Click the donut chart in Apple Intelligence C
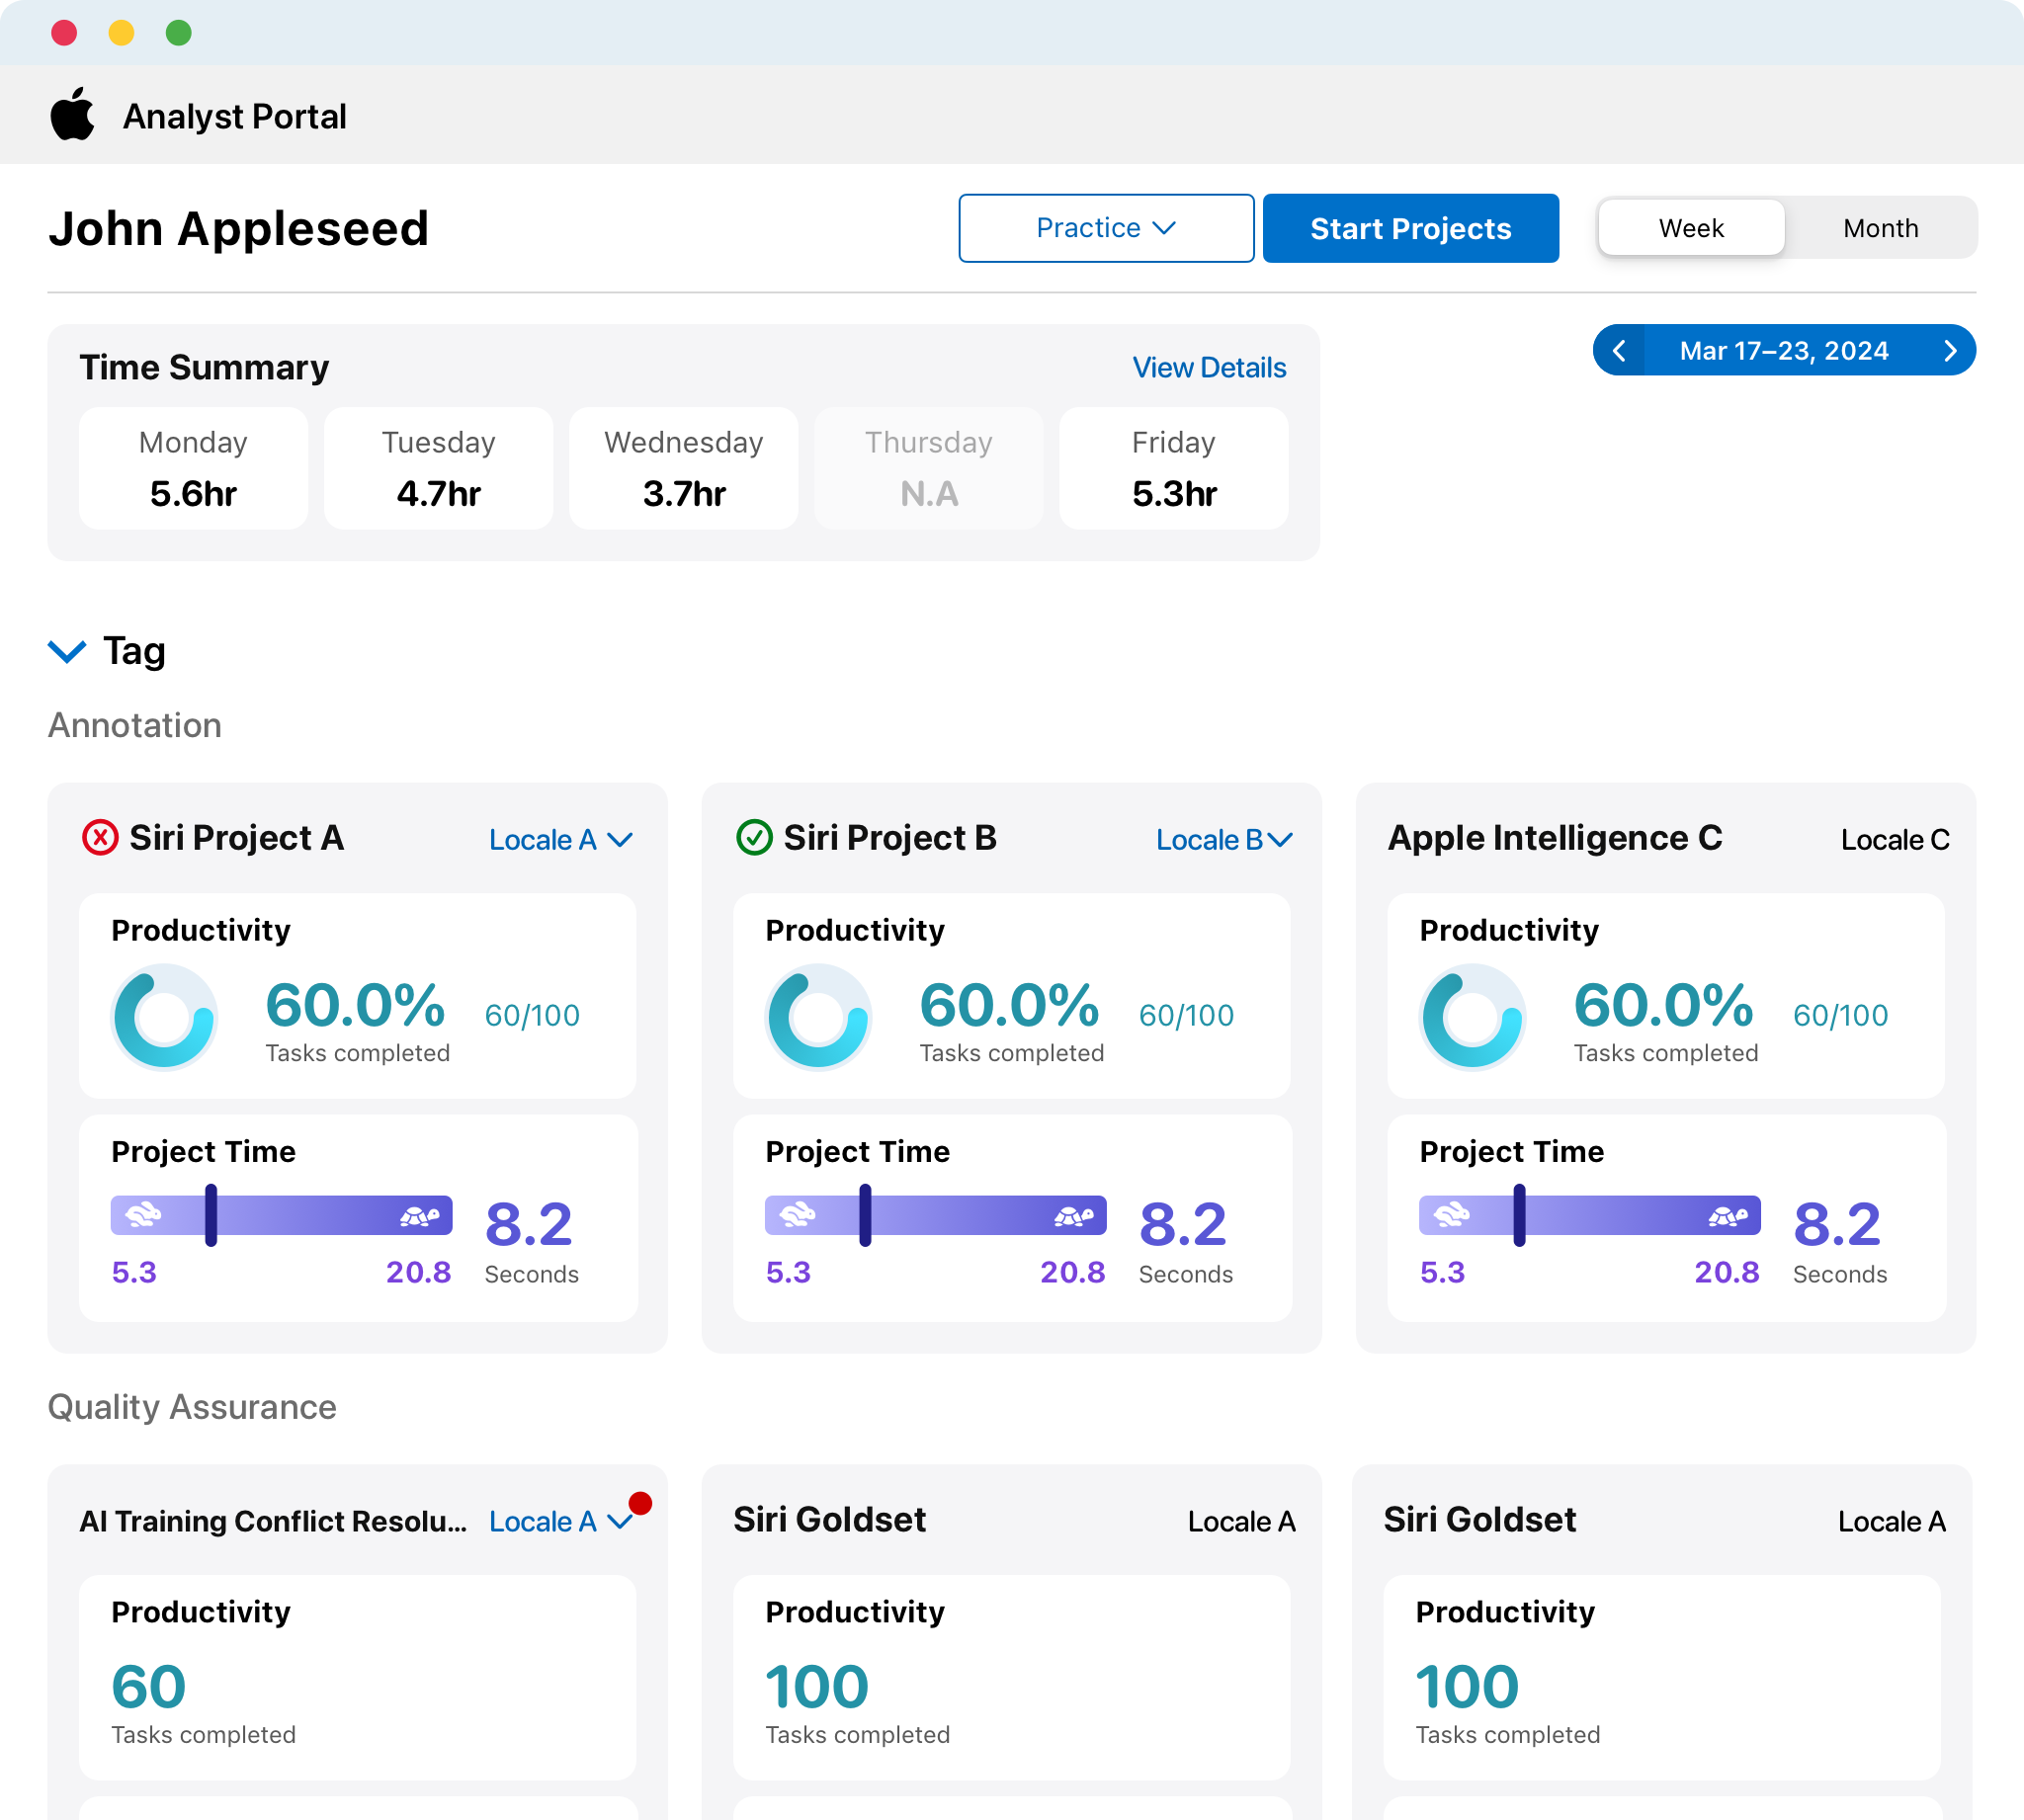The width and height of the screenshot is (2024, 1820). 1472,1017
